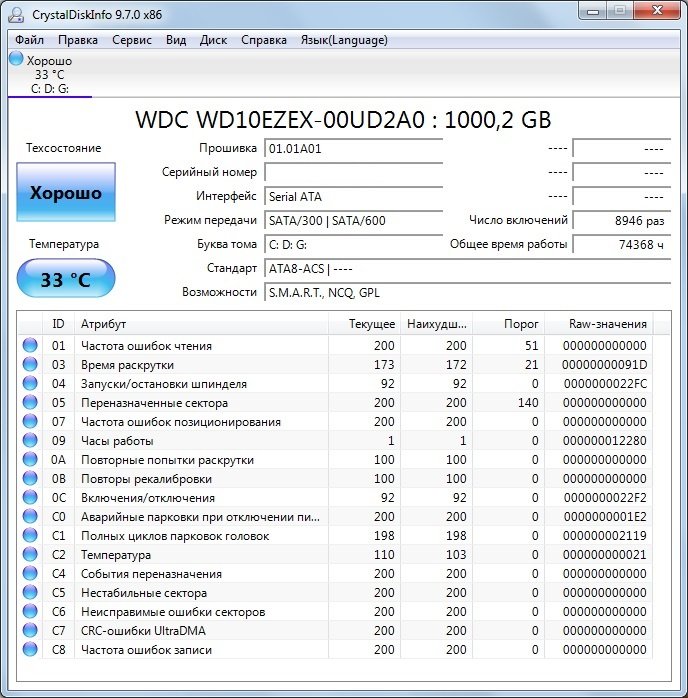This screenshot has height=698, width=688.
Task: Click the Прошивка firmware field
Action: [353, 149]
